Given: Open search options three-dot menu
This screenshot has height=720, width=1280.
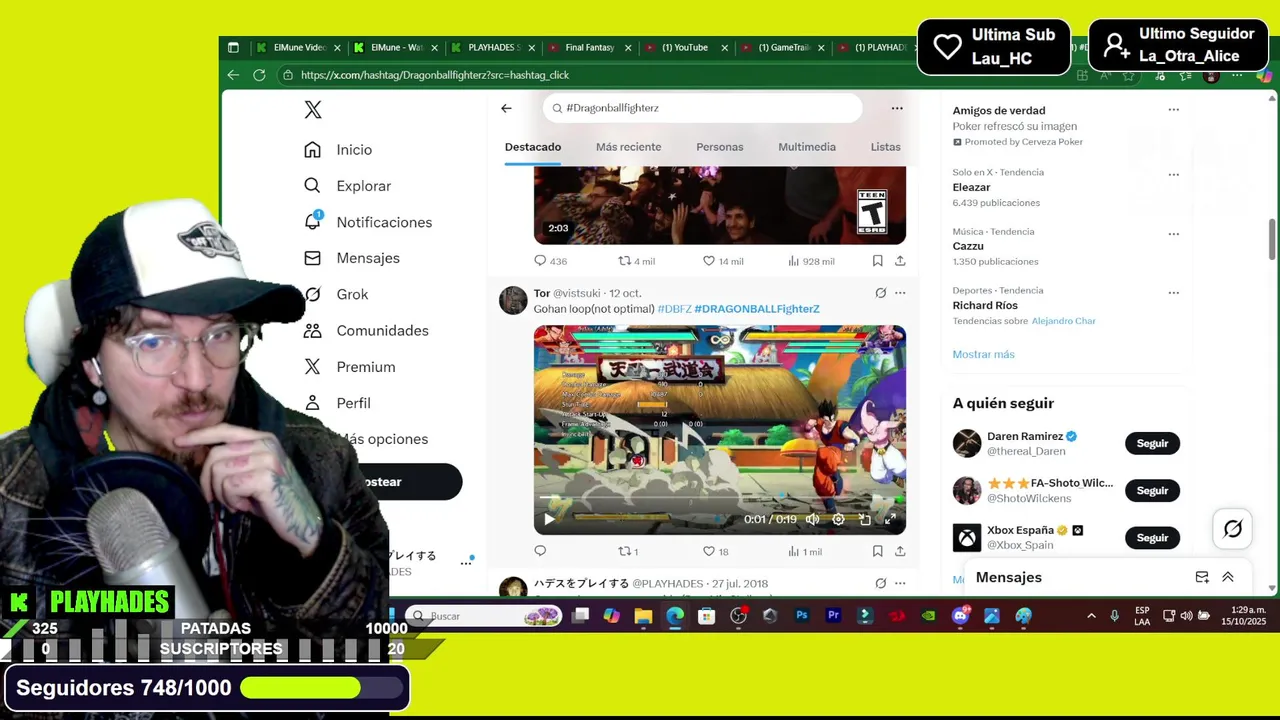Looking at the screenshot, I should coord(897,108).
